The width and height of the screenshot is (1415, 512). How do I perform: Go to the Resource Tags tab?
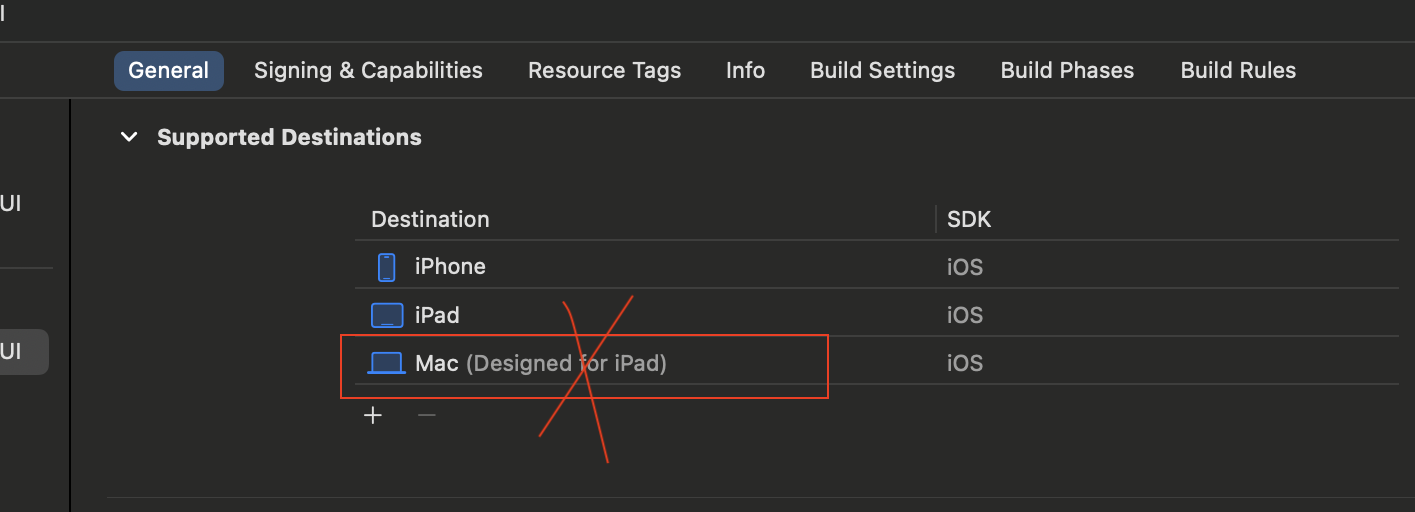click(x=604, y=71)
